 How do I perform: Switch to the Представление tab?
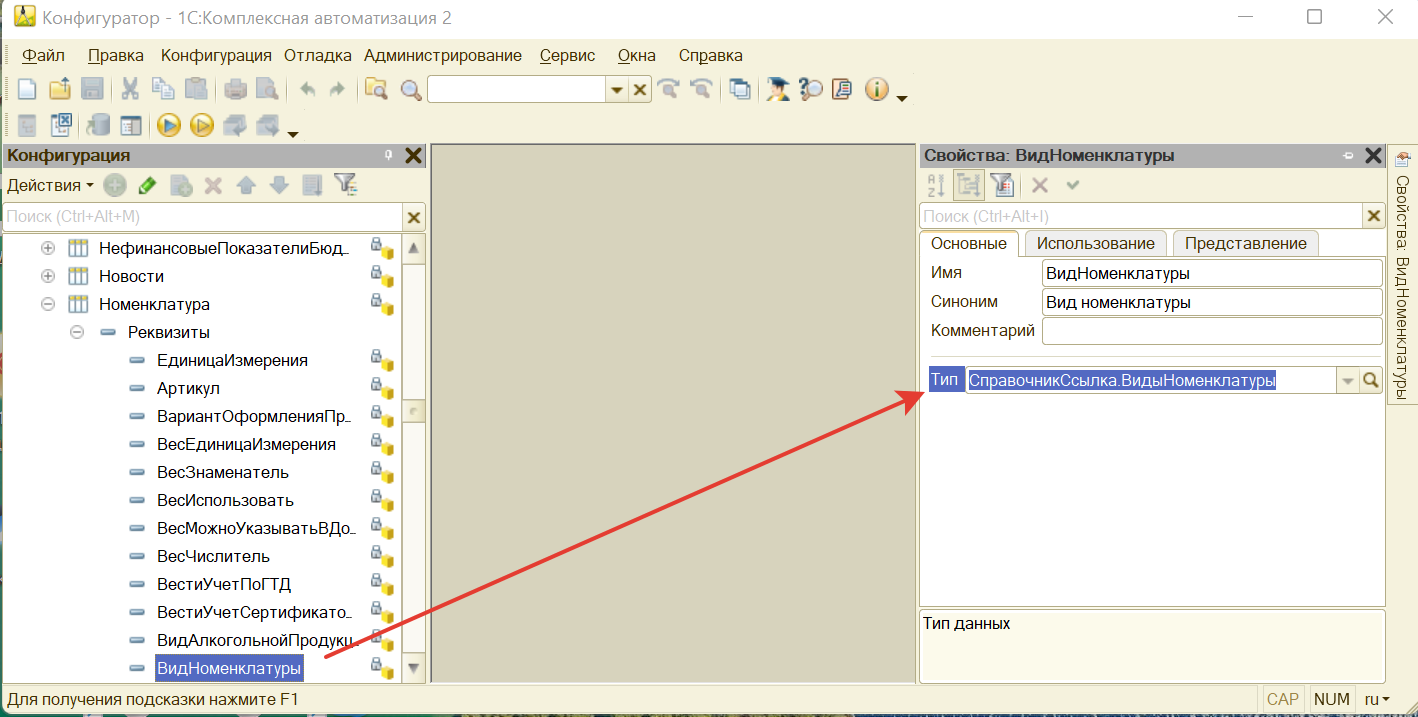click(1246, 243)
